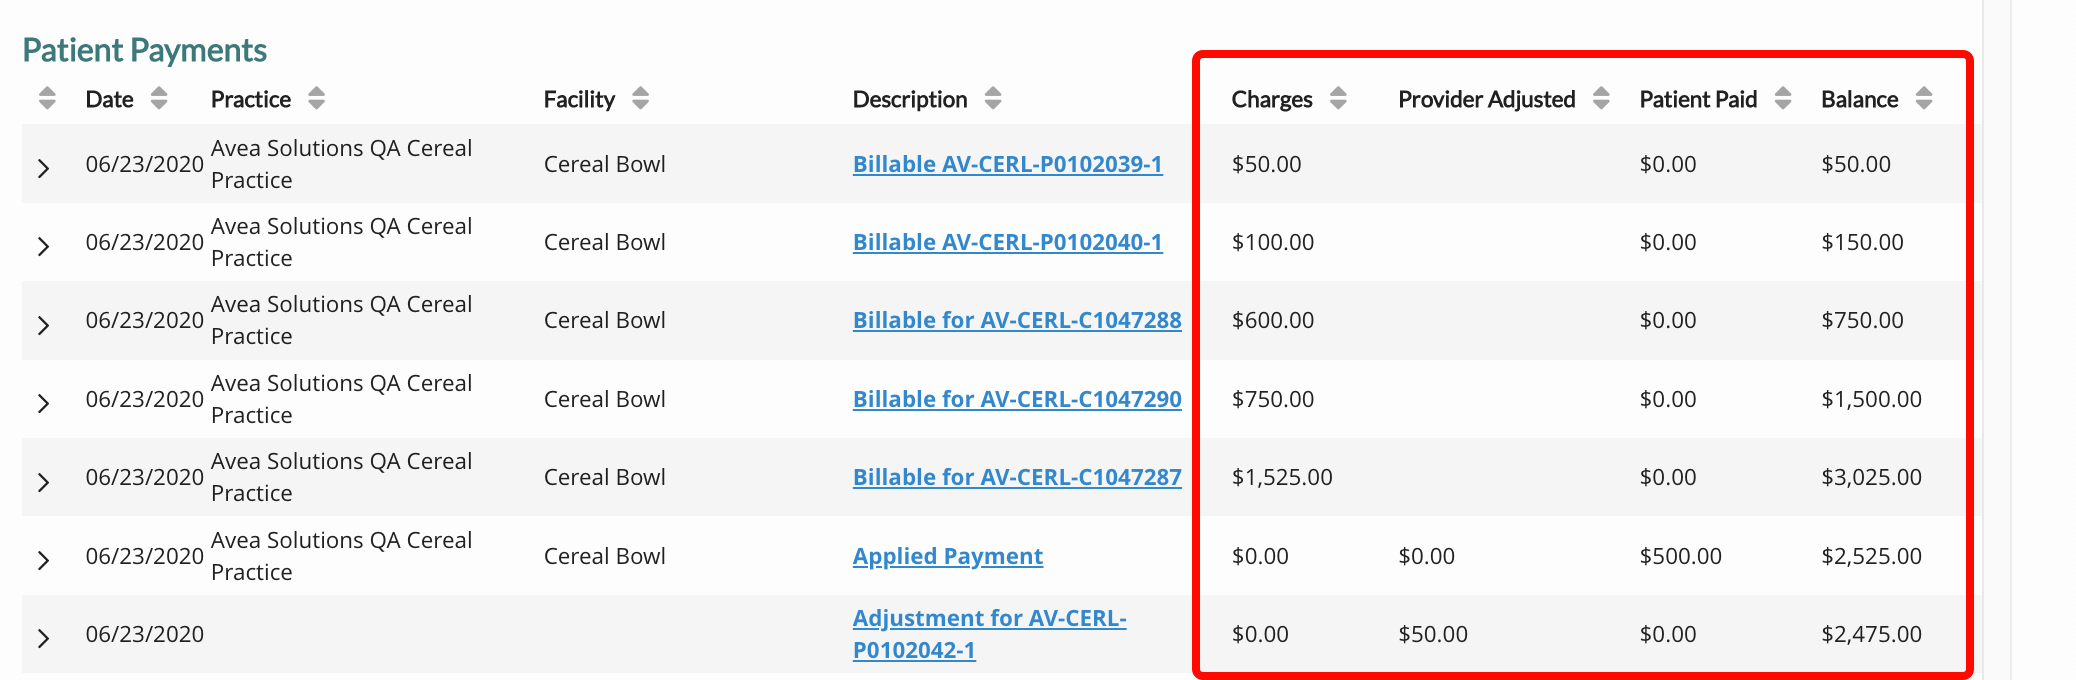Sort by Facility column sort icon
Screen dimensions: 2076x680
tap(641, 98)
